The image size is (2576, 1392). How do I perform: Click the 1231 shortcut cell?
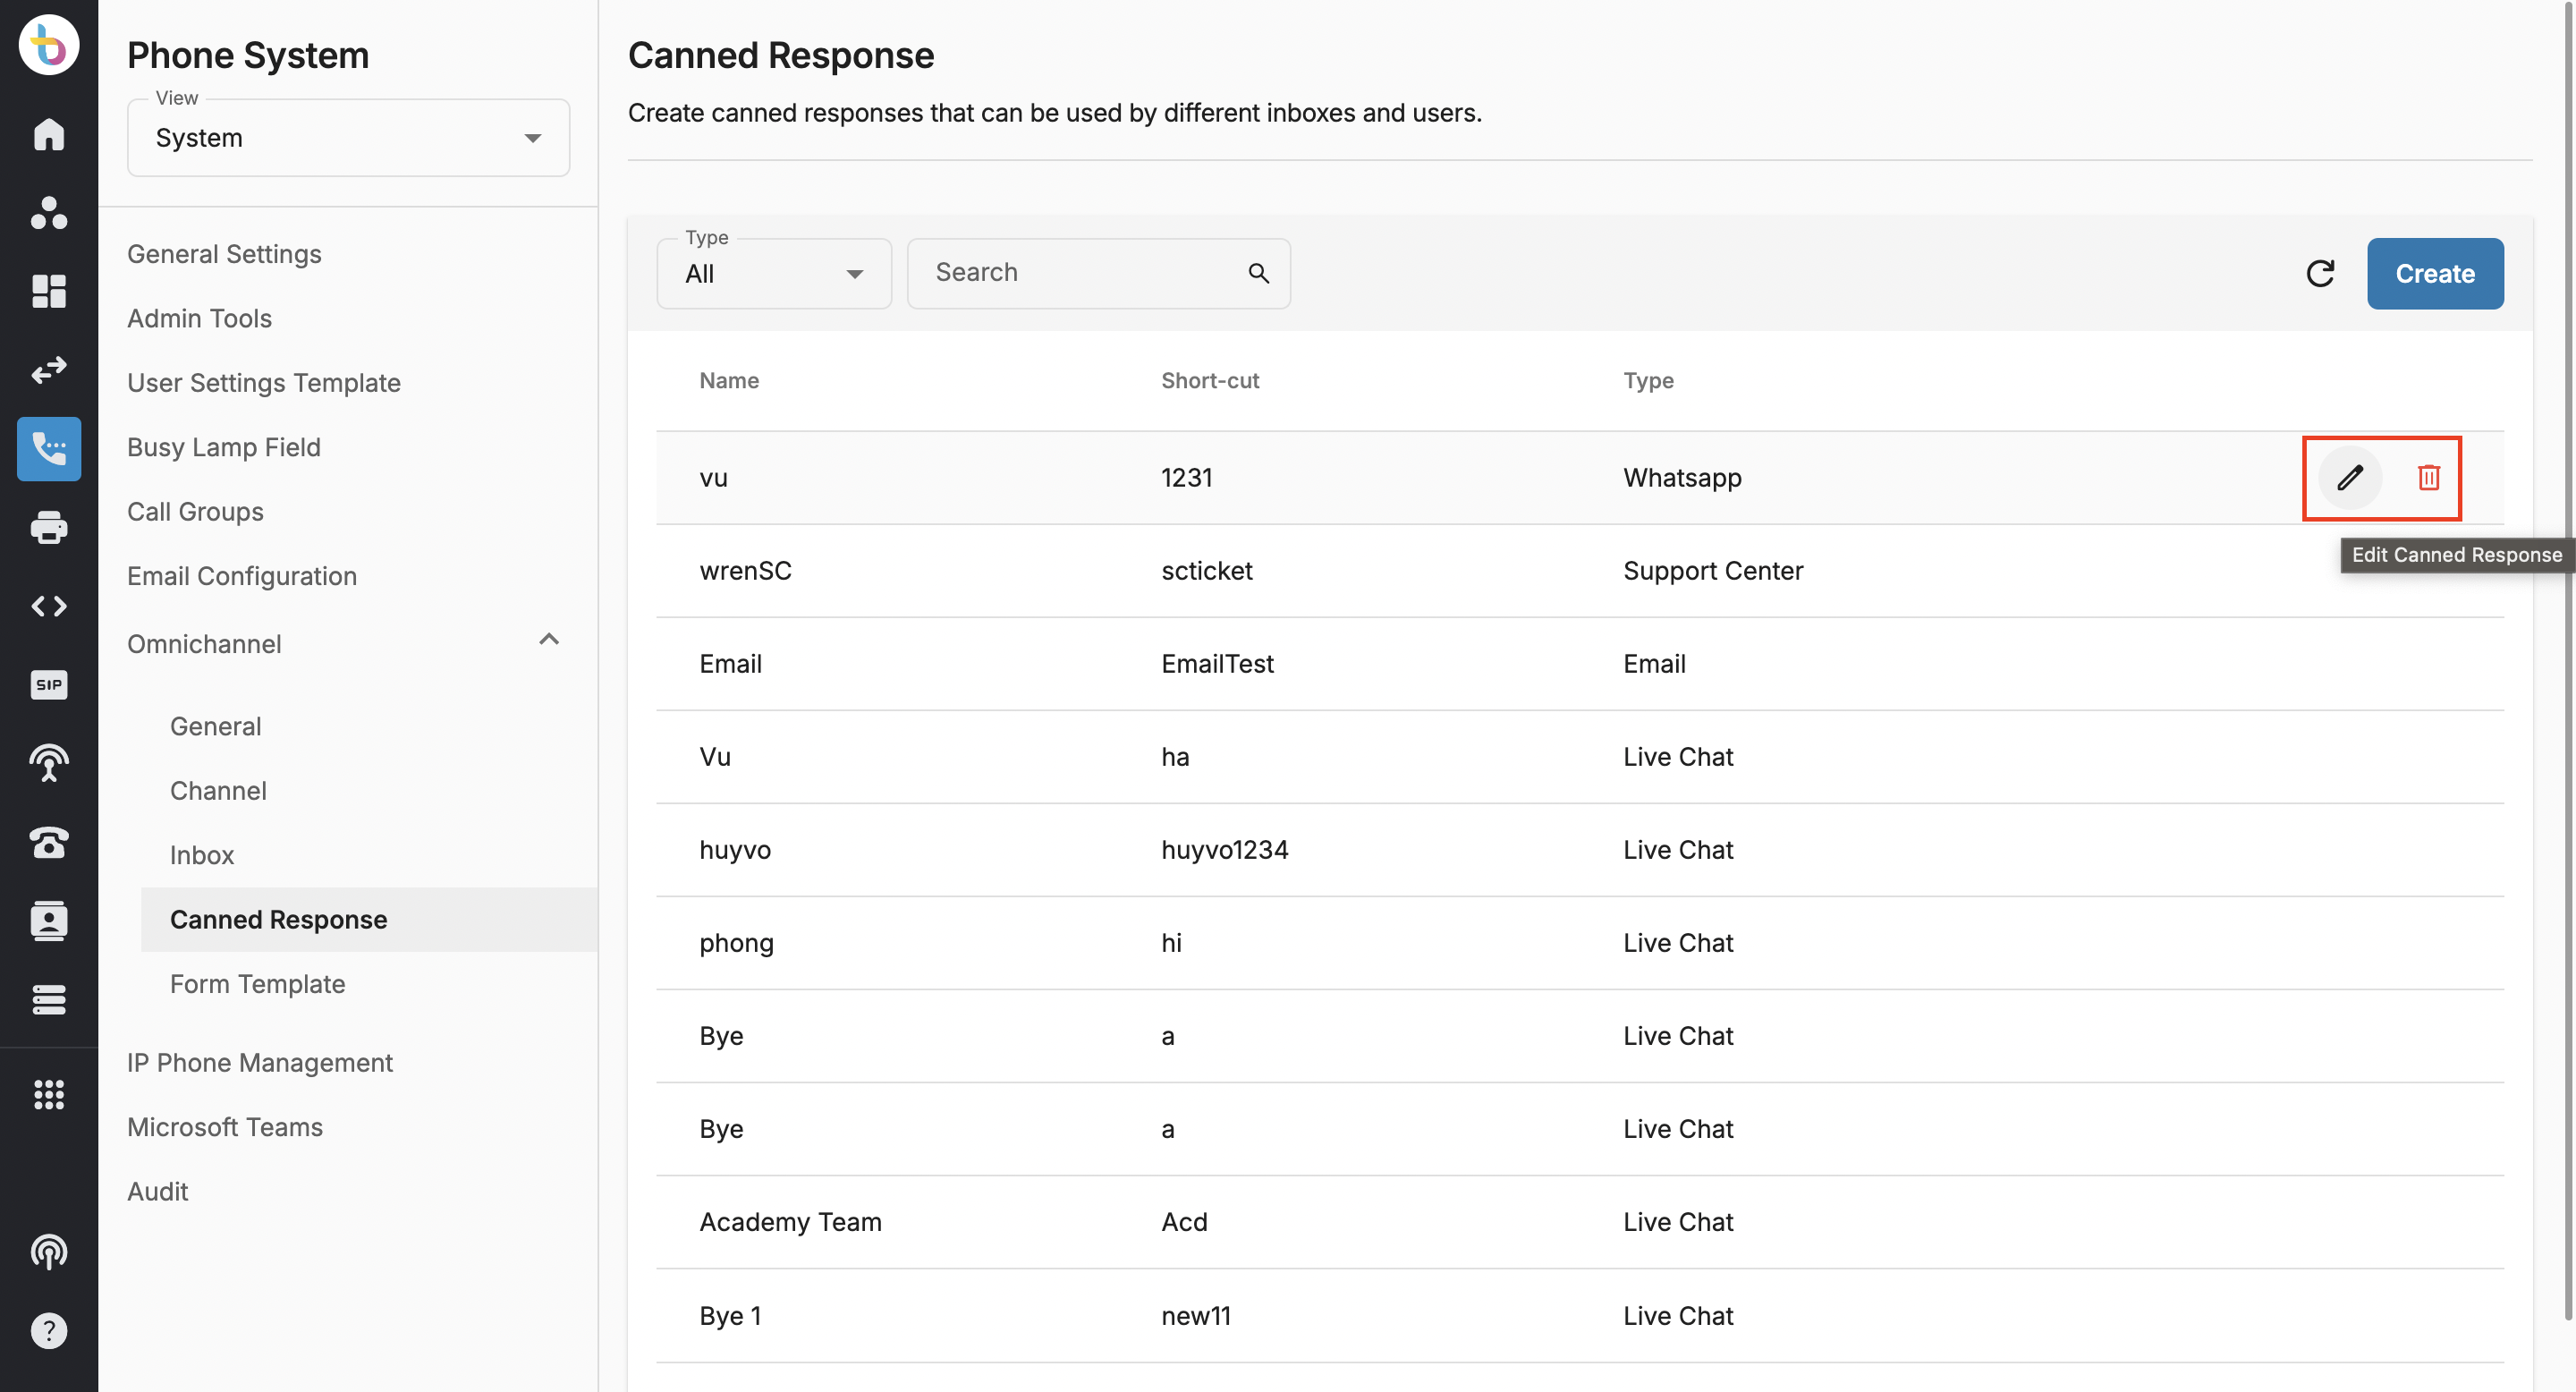[1186, 478]
